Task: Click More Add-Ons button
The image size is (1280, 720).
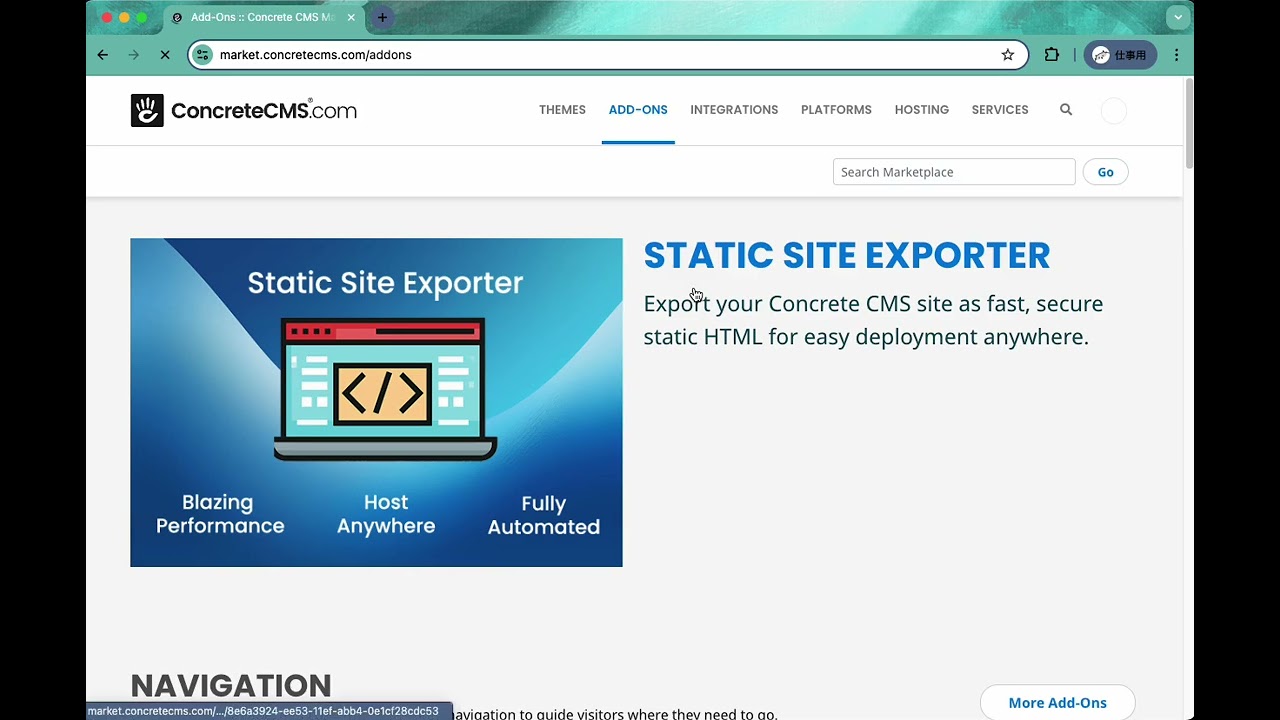Action: (x=1057, y=702)
